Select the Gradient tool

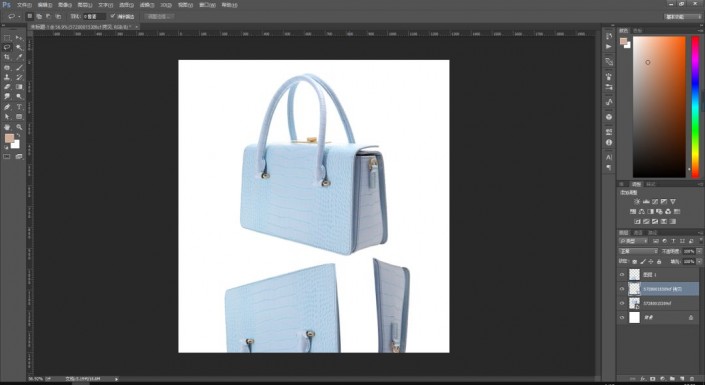click(19, 87)
